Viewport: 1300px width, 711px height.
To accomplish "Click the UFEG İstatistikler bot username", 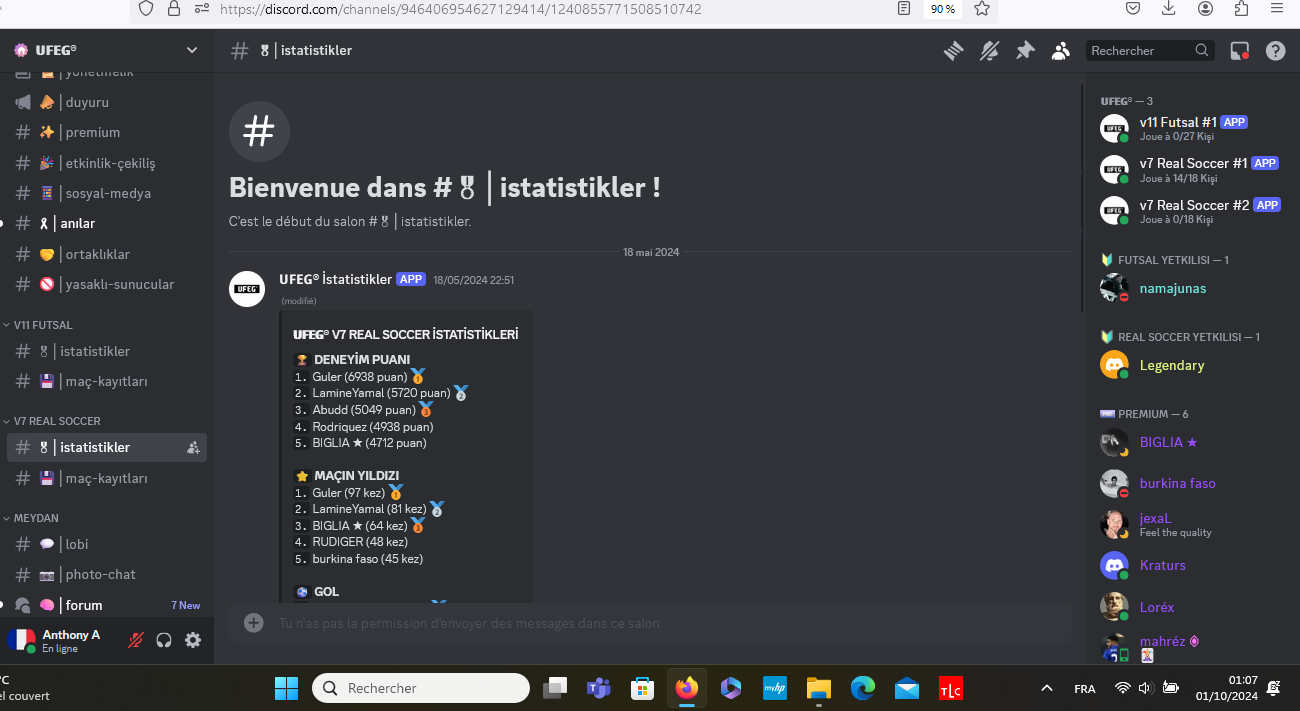I will tap(335, 279).
